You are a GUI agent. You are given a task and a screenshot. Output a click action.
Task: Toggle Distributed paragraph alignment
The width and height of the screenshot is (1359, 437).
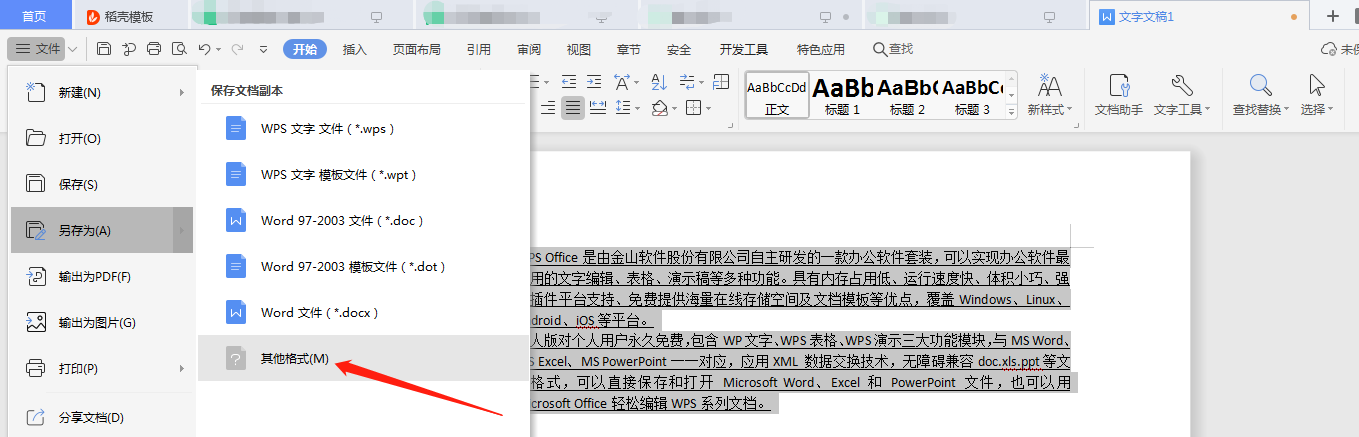[x=598, y=108]
